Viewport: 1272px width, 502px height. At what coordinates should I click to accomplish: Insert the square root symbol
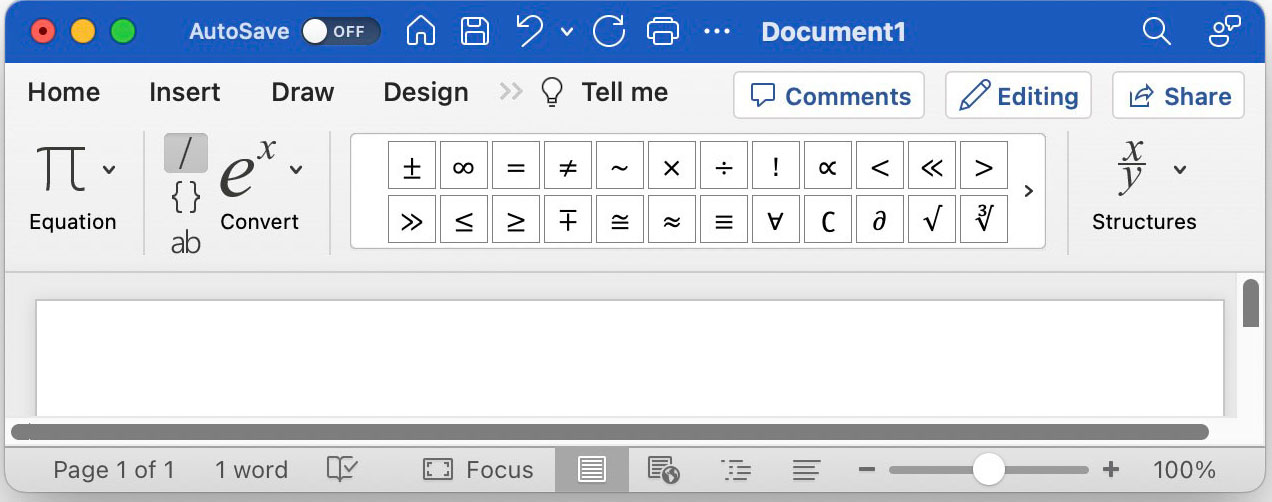tap(931, 220)
